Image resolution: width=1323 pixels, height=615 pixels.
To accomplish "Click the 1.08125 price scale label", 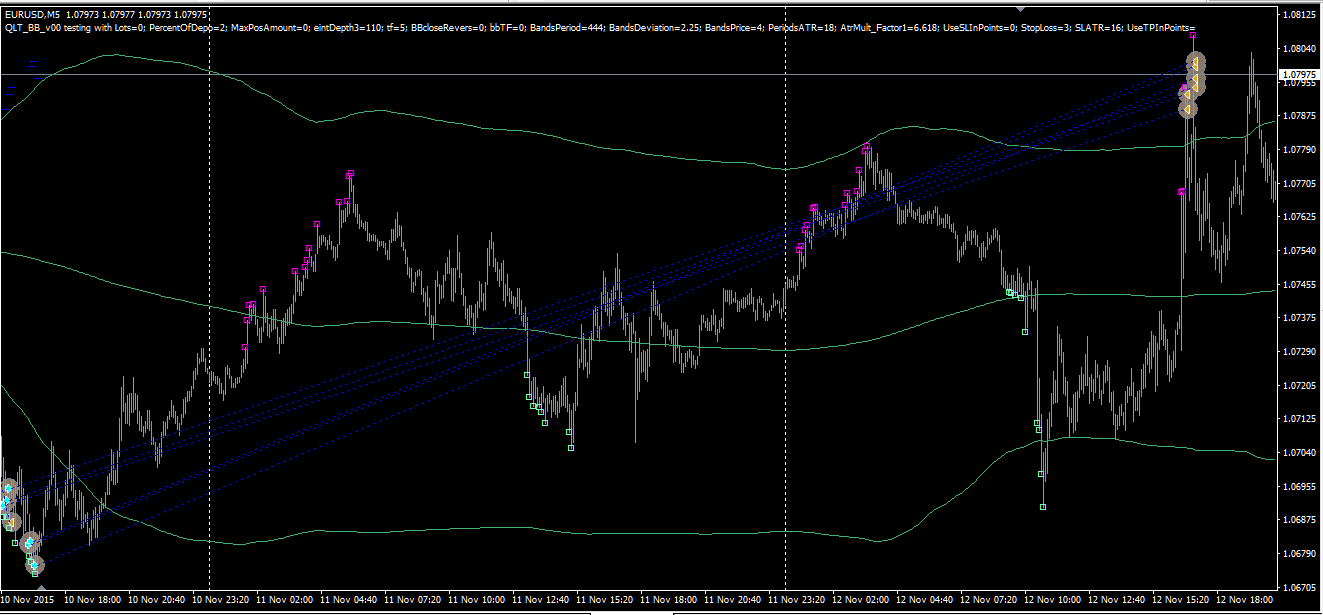I will click(x=1299, y=15).
